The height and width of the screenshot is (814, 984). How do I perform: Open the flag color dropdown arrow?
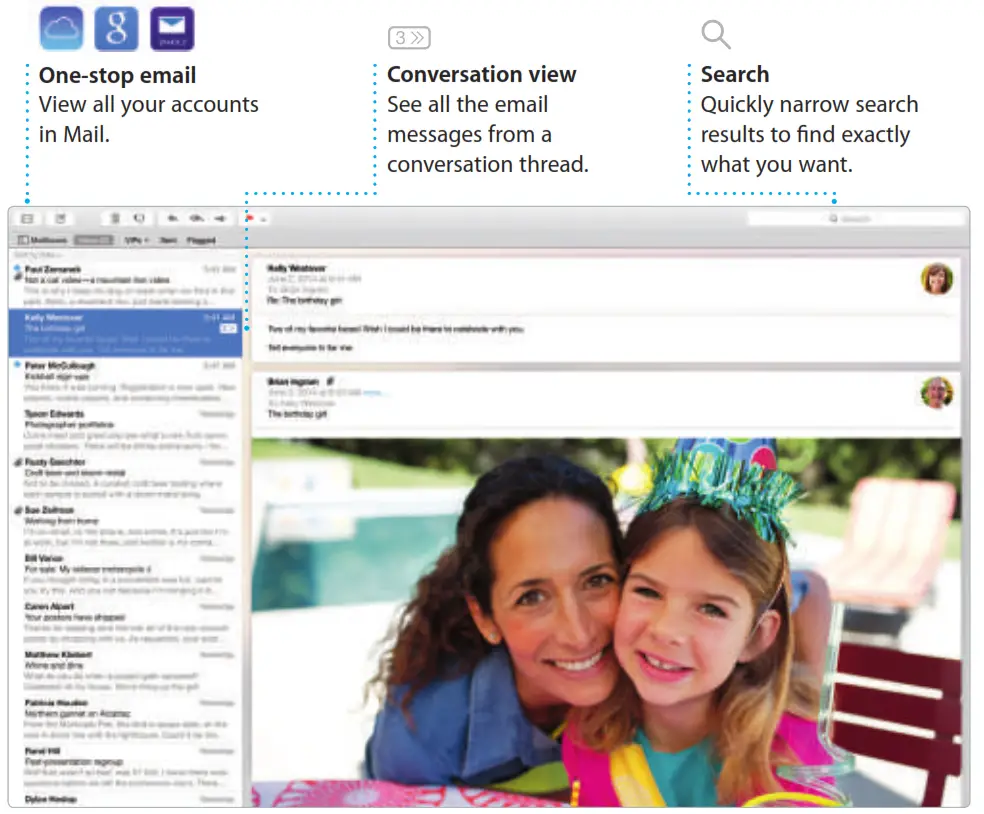tap(262, 219)
